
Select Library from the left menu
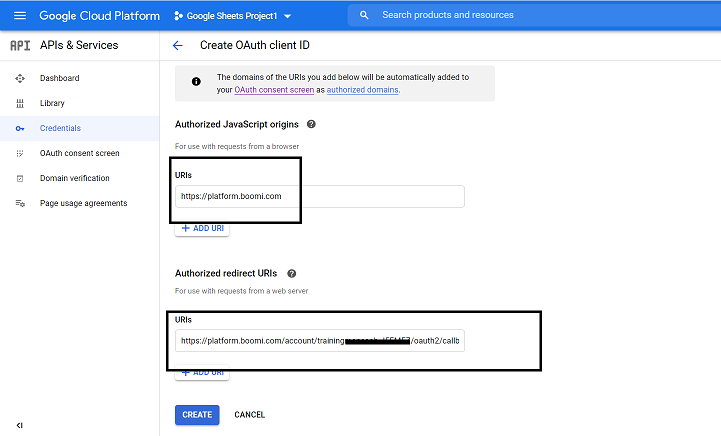[x=52, y=103]
